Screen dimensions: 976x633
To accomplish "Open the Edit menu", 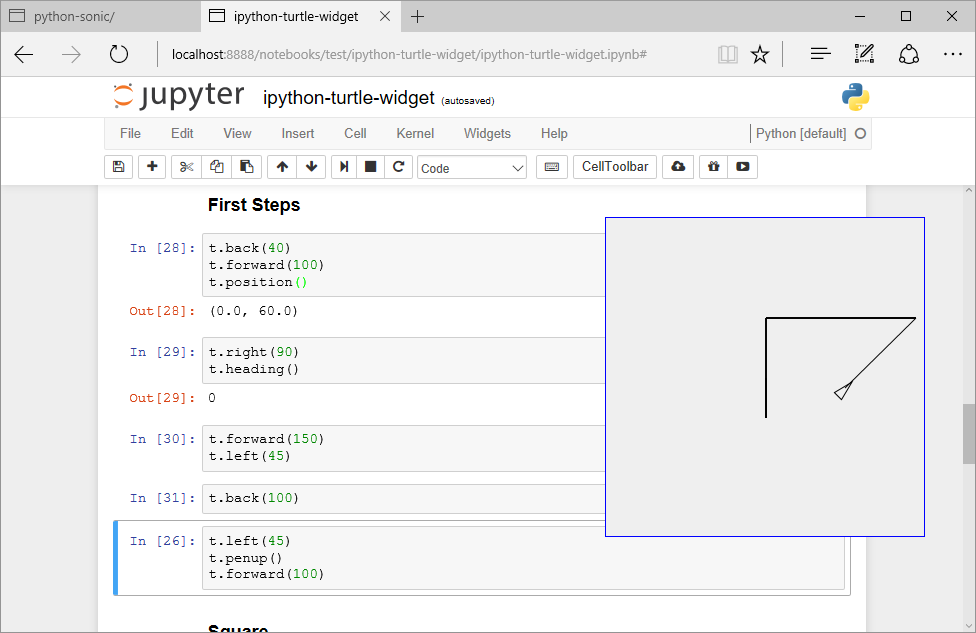I will [182, 133].
